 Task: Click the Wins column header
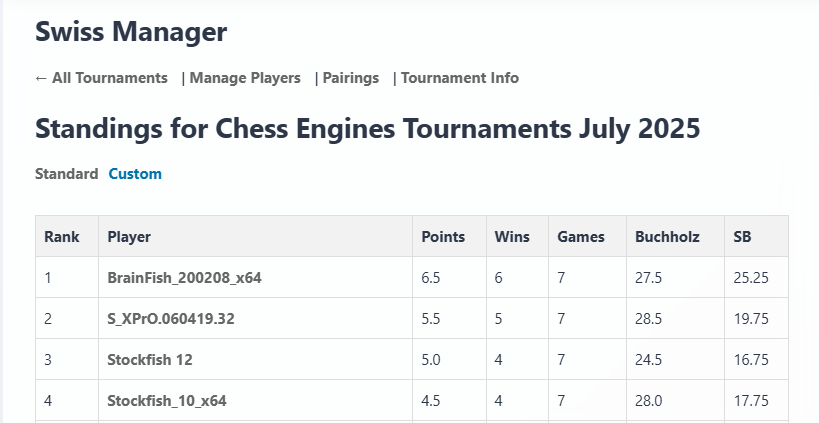tap(512, 237)
